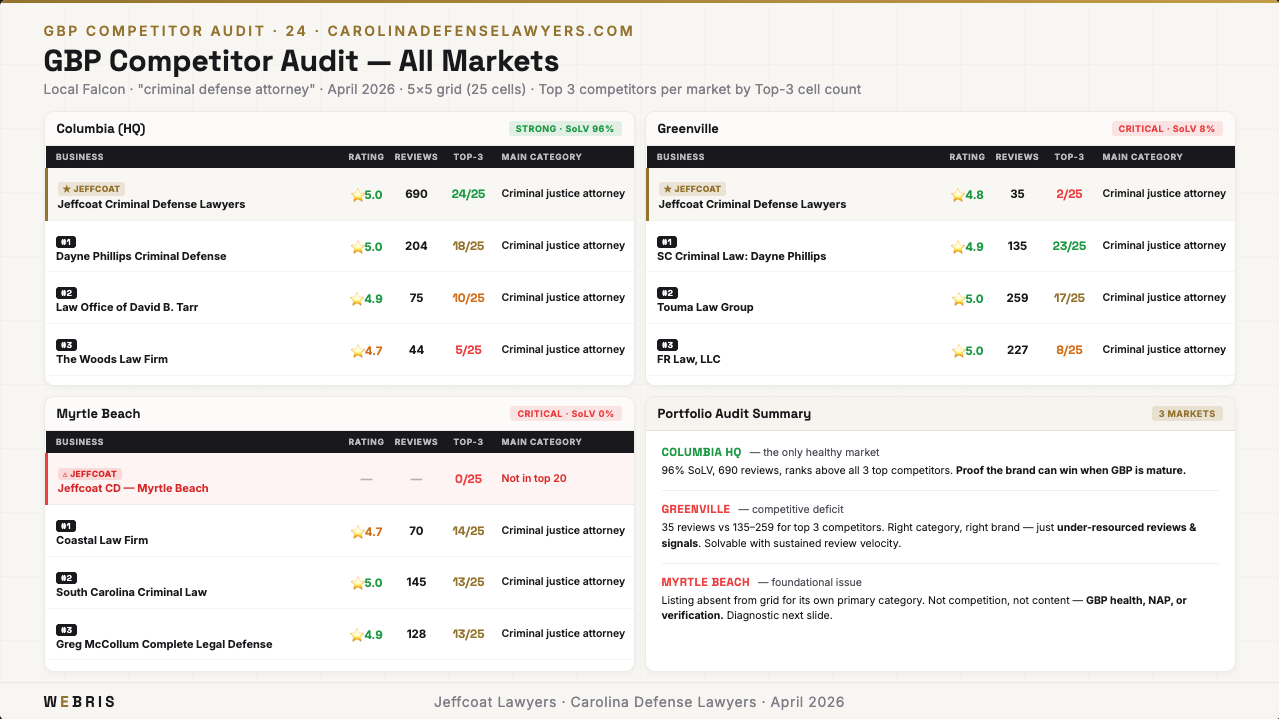Click the green COLUMBIA HQ summary label

(701, 453)
